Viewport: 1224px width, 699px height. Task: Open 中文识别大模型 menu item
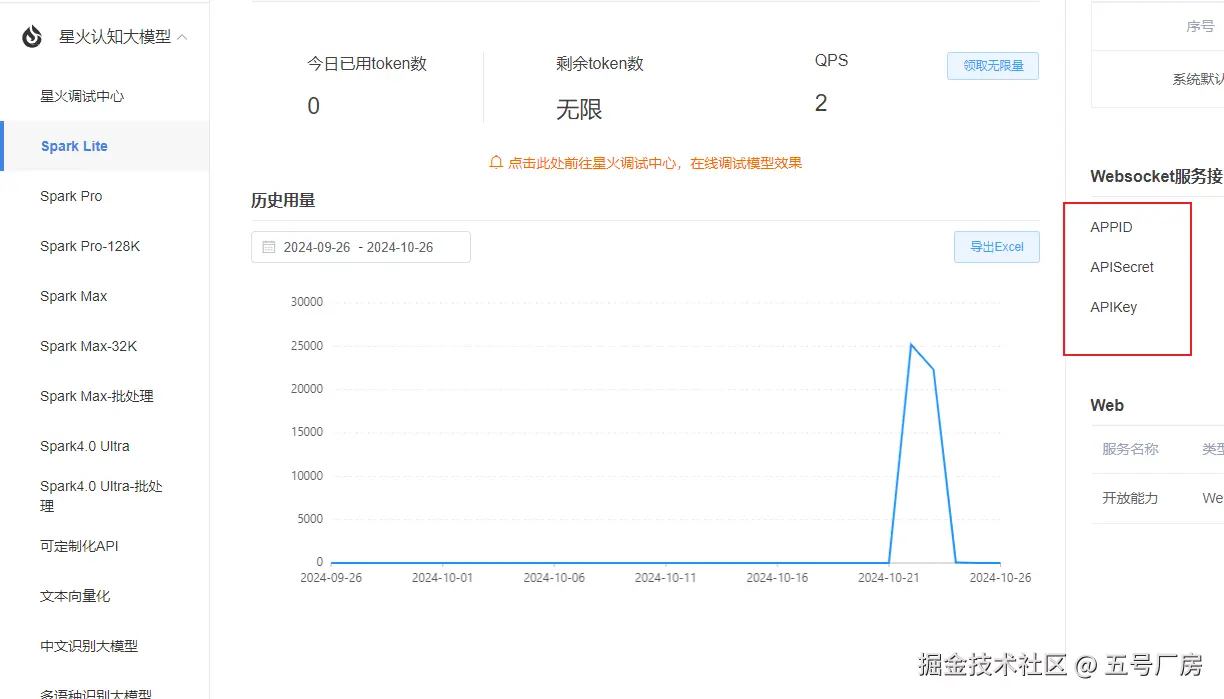tap(89, 646)
